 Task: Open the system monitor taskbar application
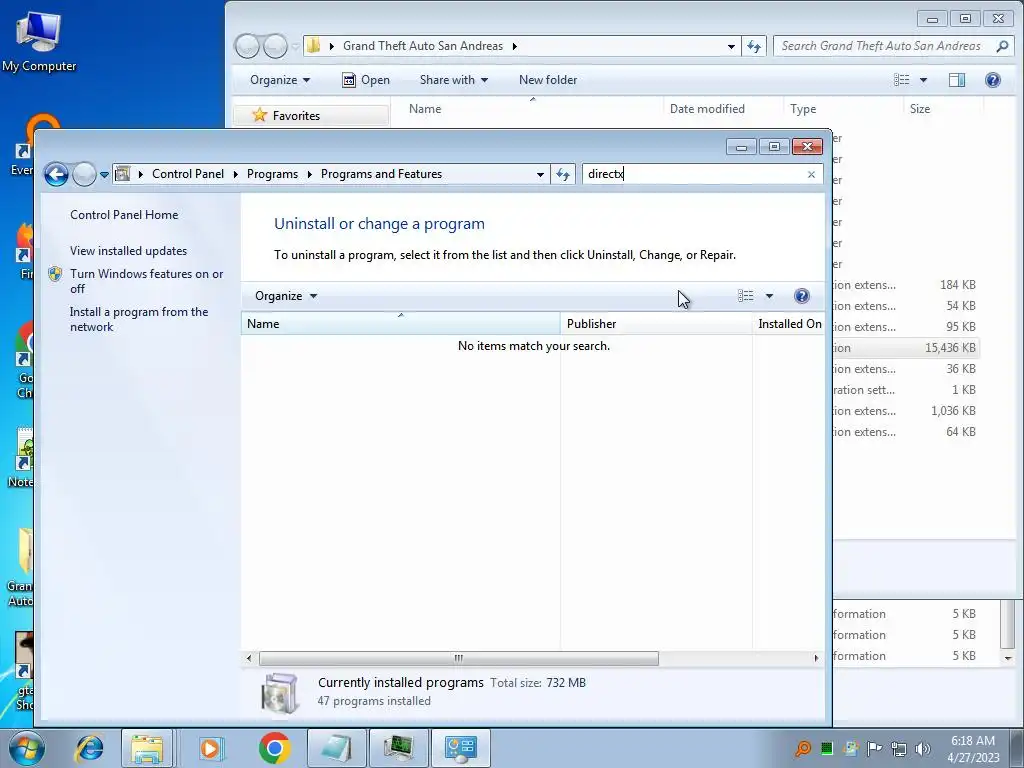click(x=399, y=748)
